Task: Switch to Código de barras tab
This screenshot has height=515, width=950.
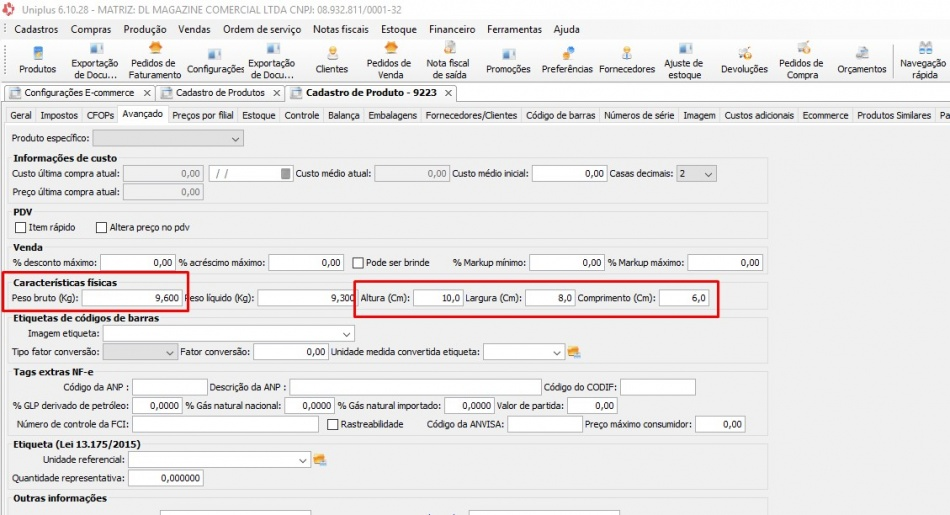Action: (560, 115)
